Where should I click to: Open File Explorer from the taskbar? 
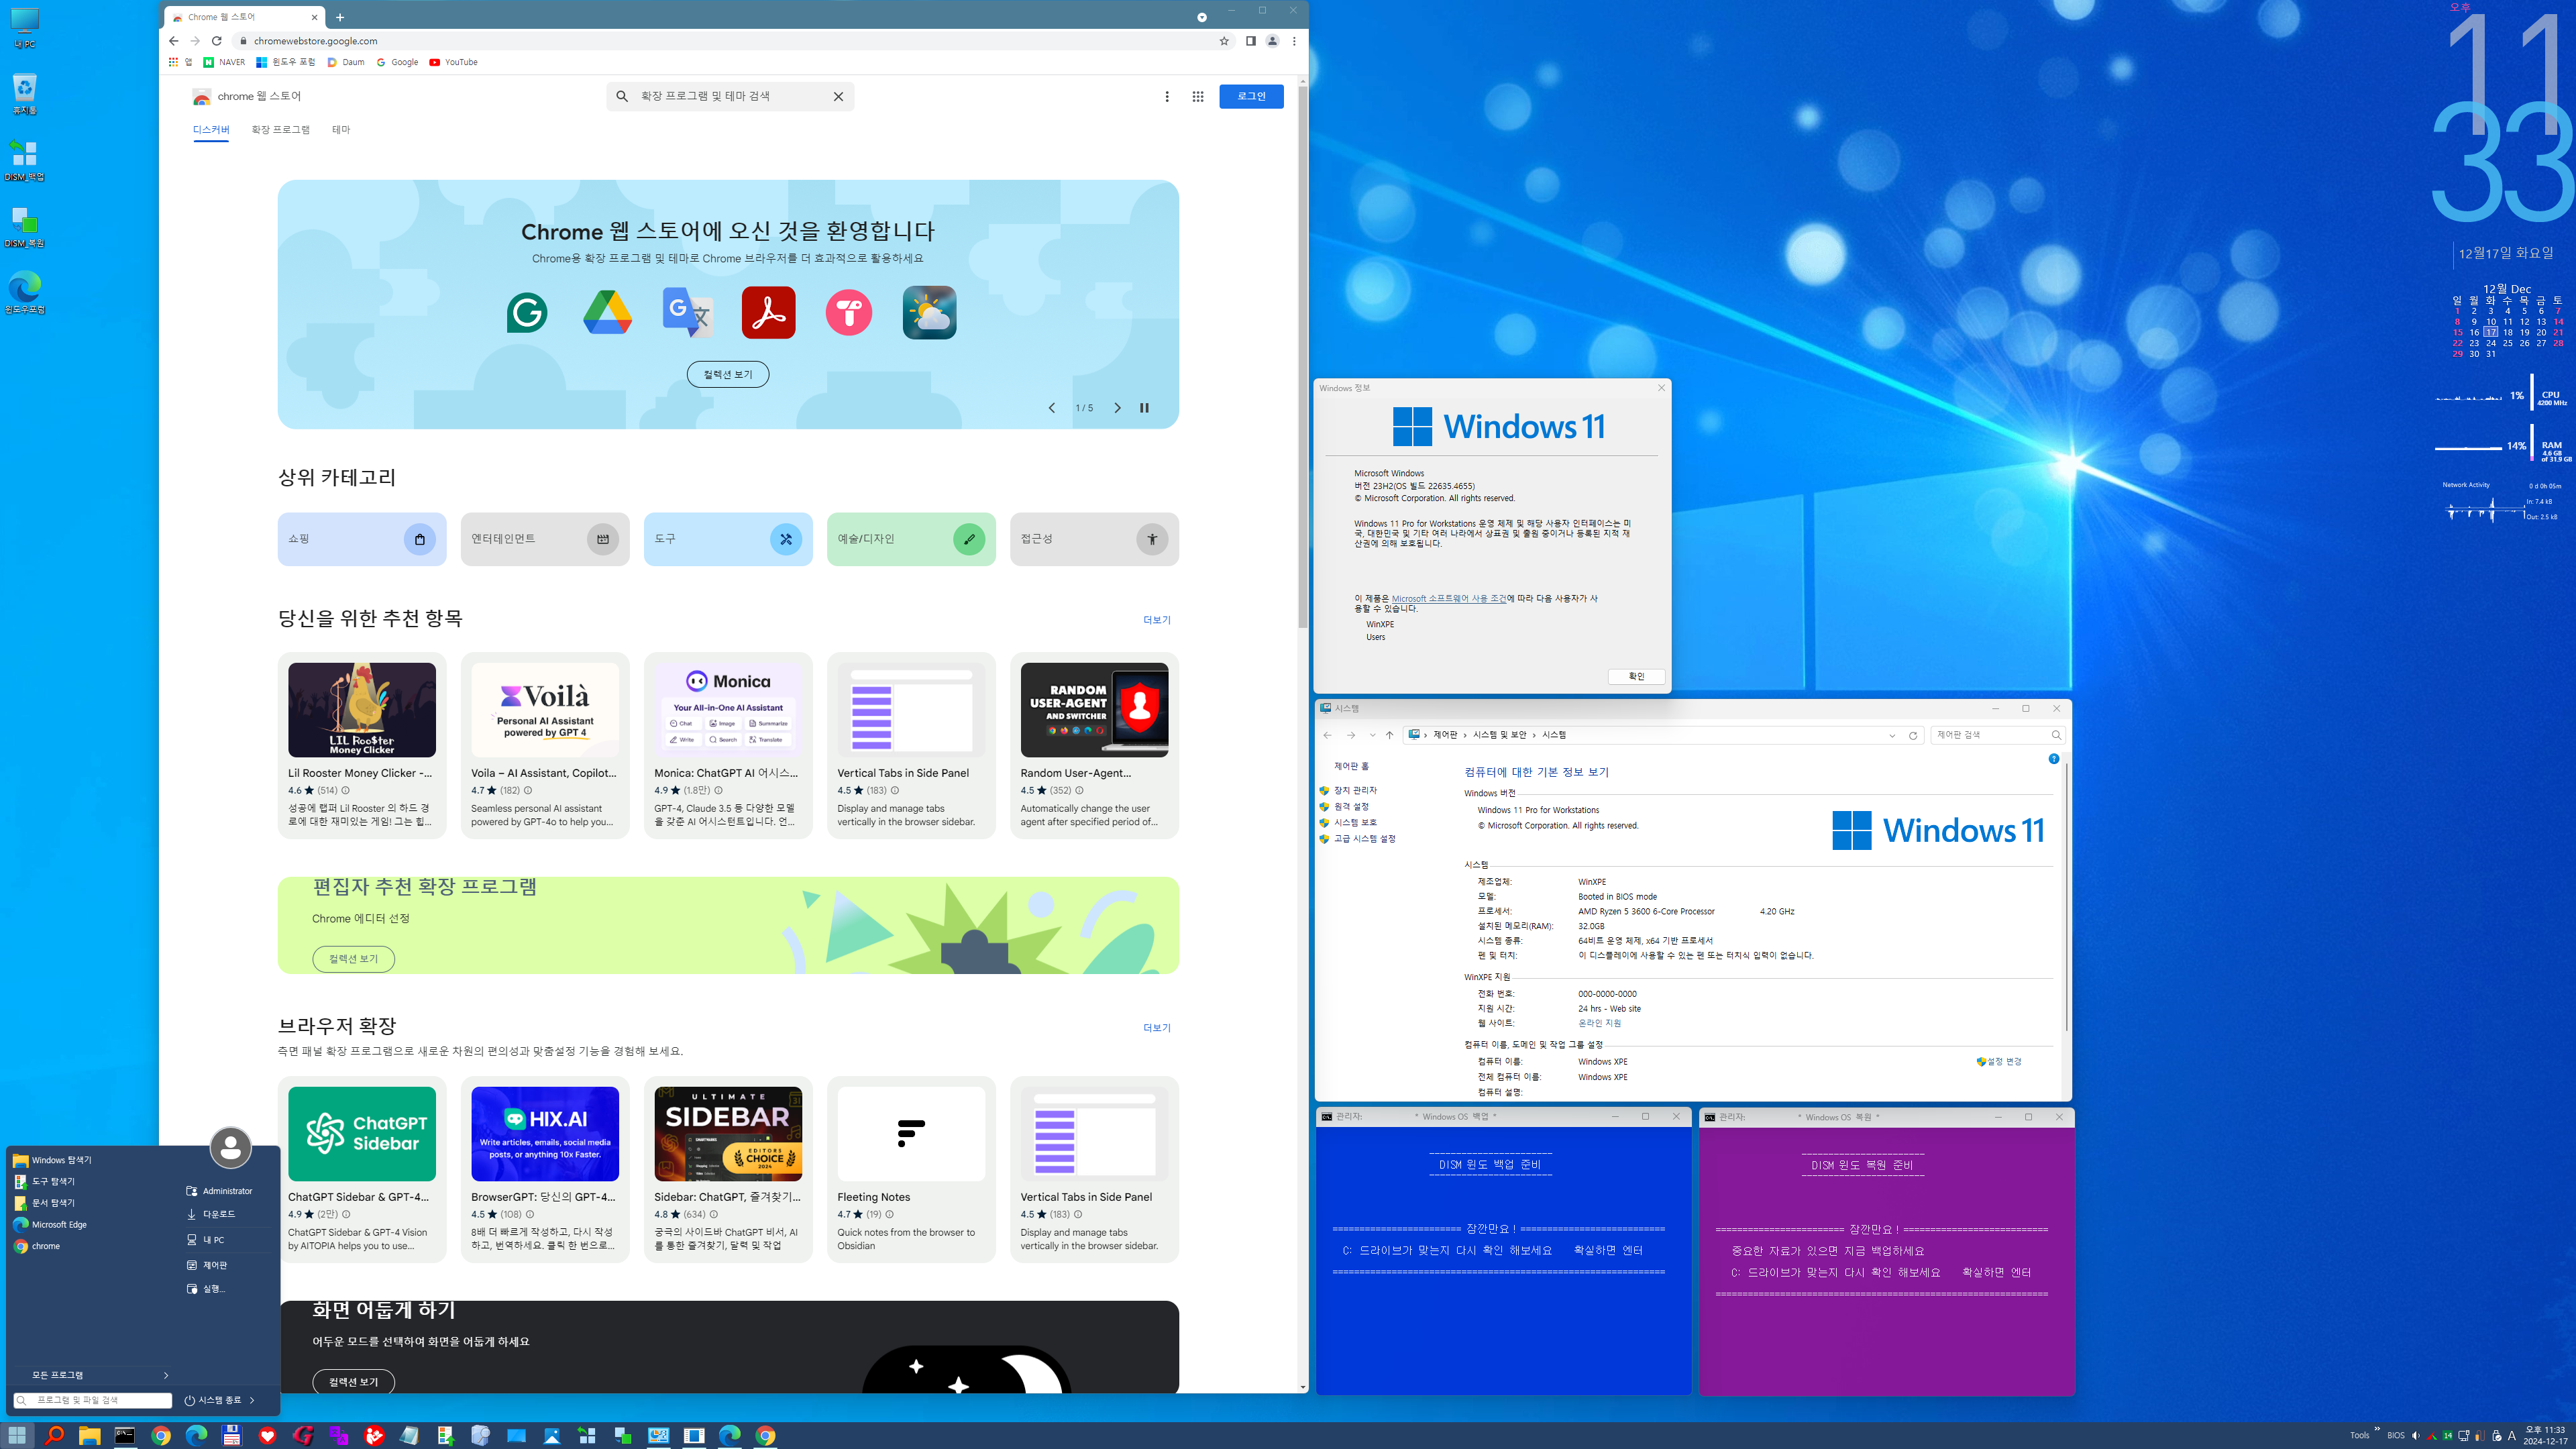pos(89,1436)
